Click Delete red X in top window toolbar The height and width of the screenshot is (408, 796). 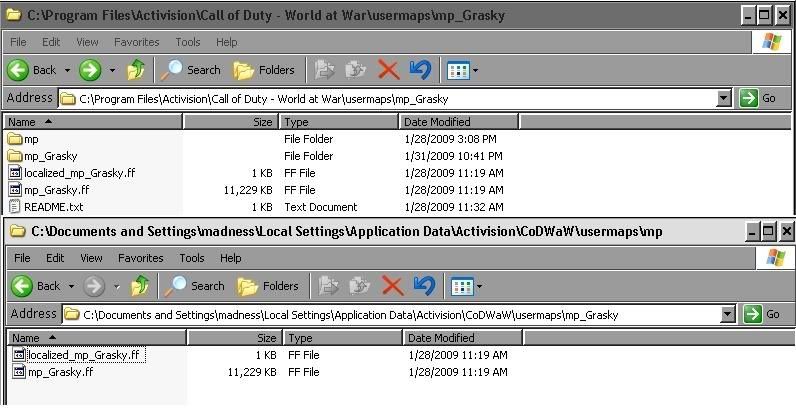[388, 70]
